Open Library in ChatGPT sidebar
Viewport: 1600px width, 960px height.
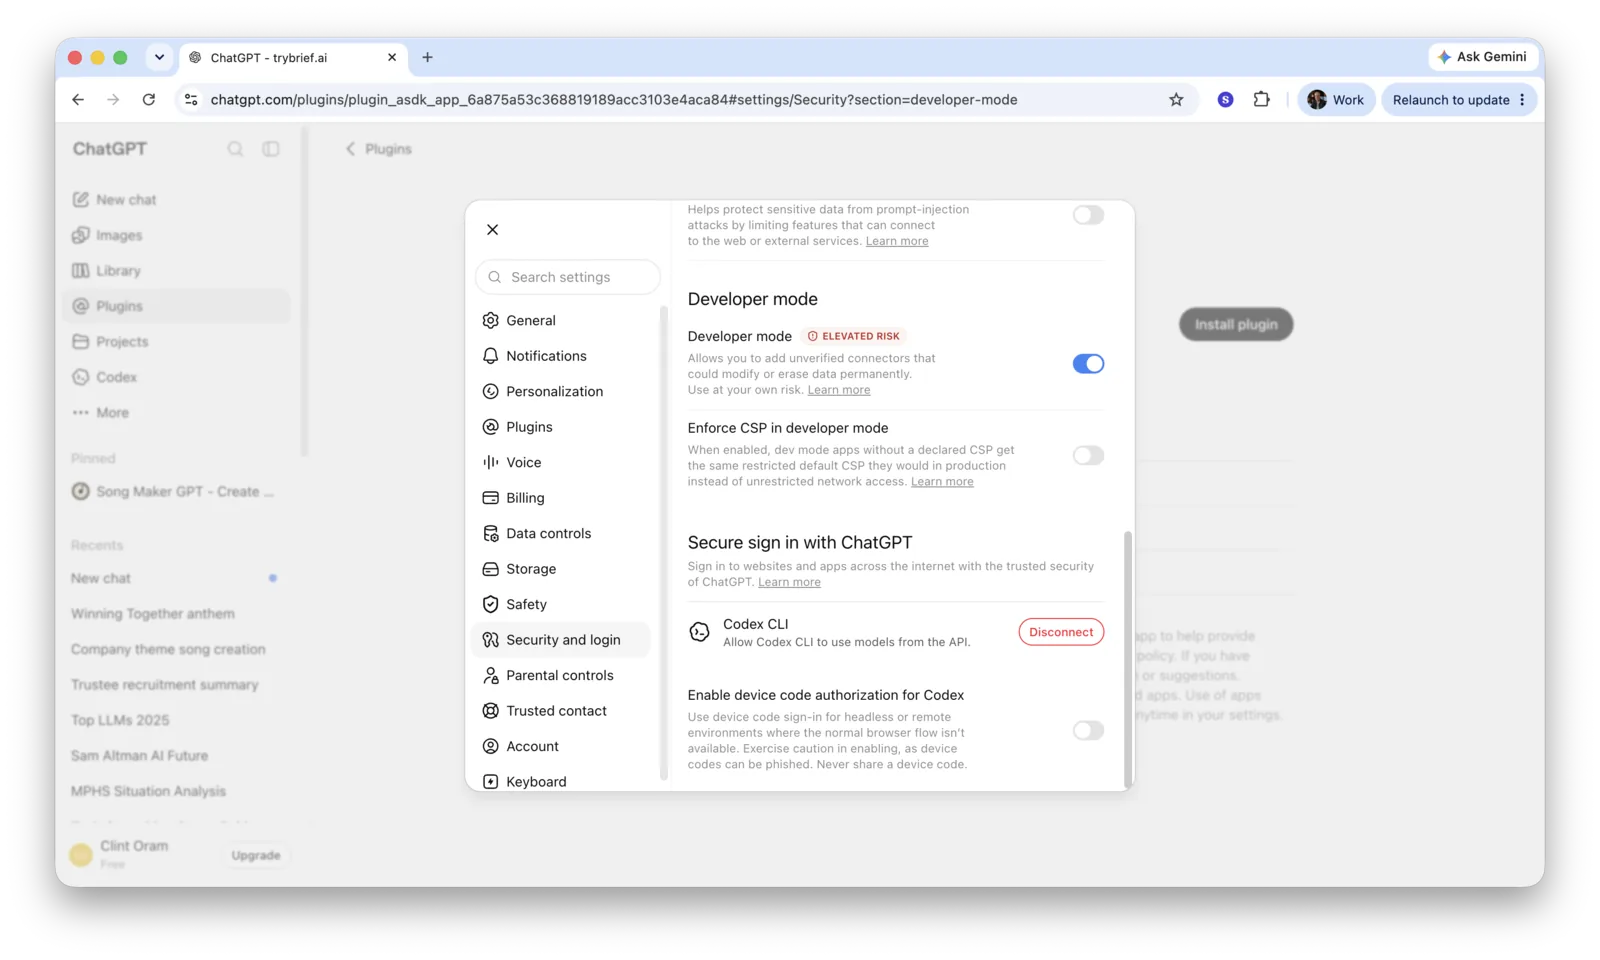click(x=176, y=271)
